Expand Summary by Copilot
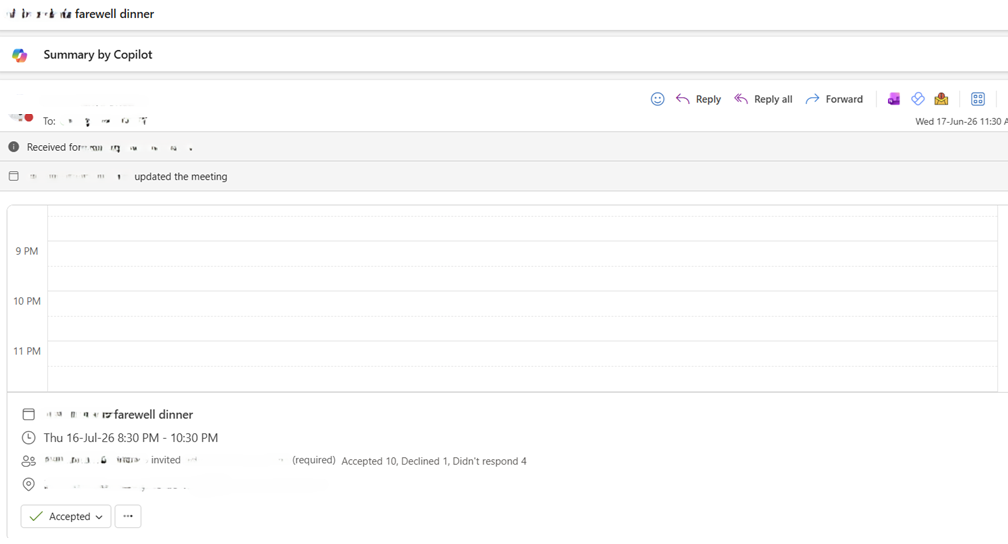The height and width of the screenshot is (544, 1008). [98, 55]
